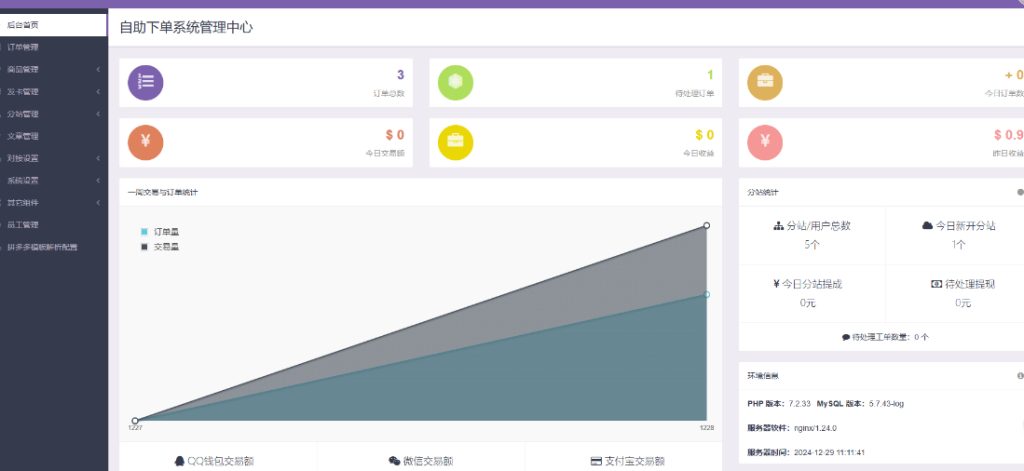Click the 今日新开分站 value 1个
Screen dimensions: 1024x471
point(959,245)
